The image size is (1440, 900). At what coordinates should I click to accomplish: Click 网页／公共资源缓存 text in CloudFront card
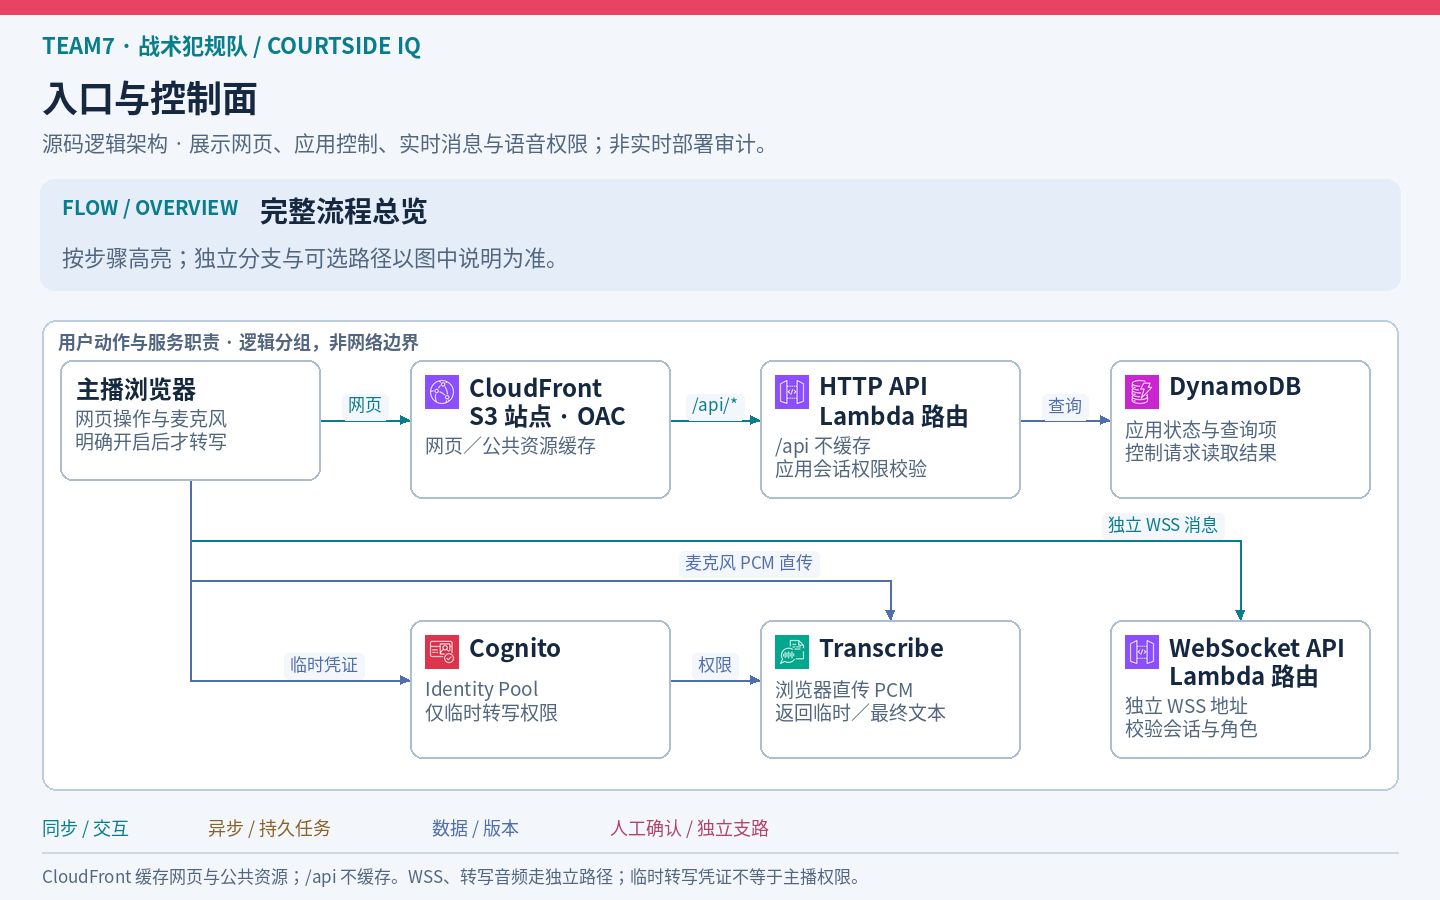click(510, 445)
